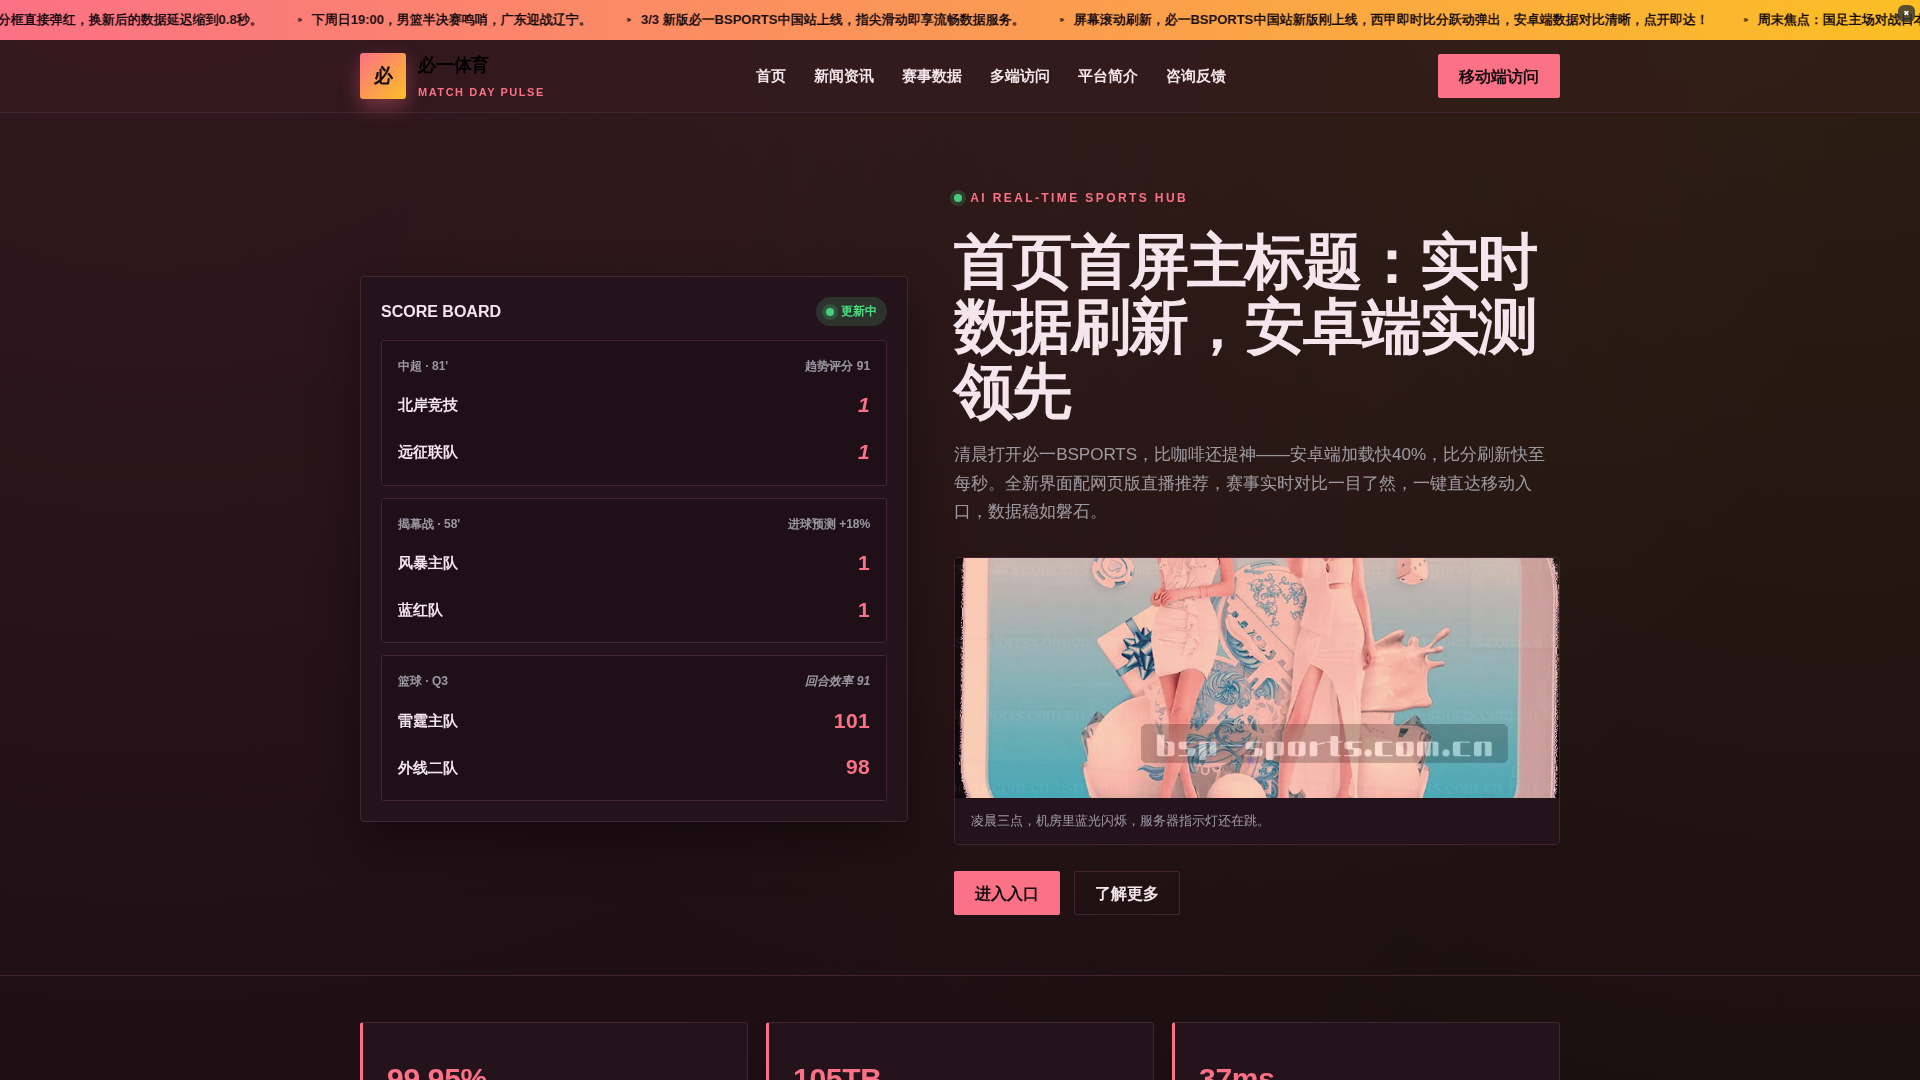The height and width of the screenshot is (1080, 1920).
Task: Open 咨询反馈 nav item
Action: 1196,76
